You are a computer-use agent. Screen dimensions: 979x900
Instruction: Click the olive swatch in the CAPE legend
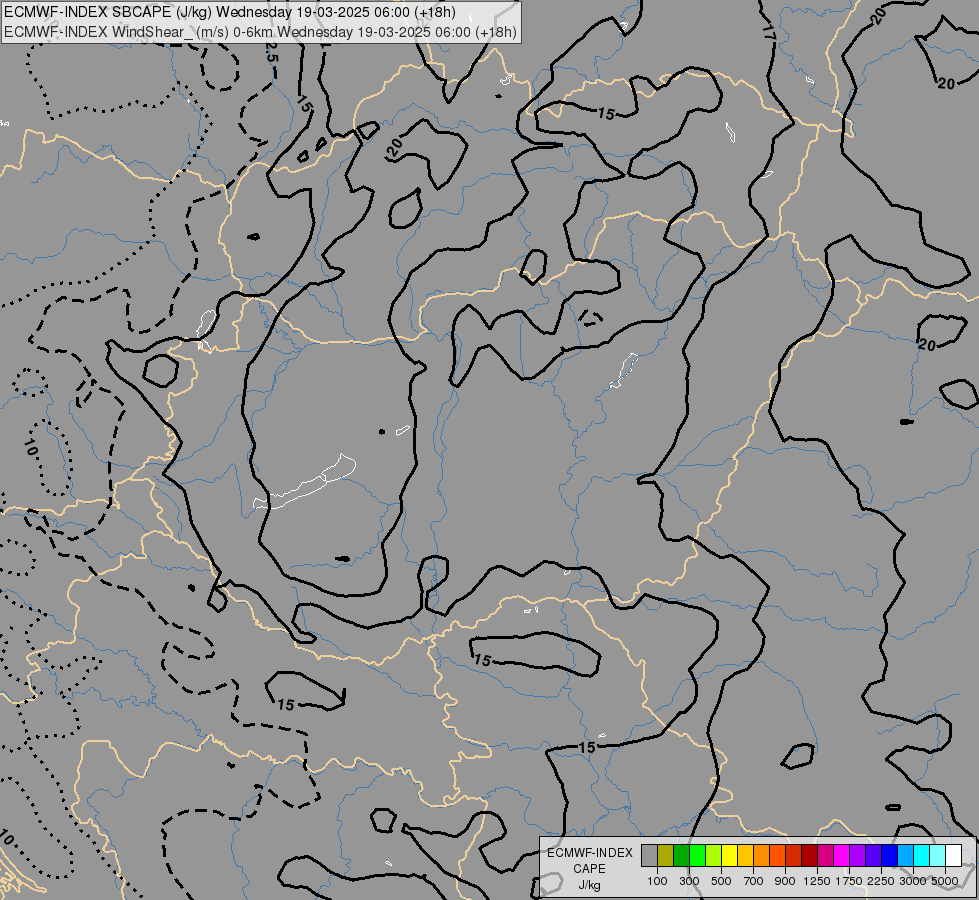666,856
